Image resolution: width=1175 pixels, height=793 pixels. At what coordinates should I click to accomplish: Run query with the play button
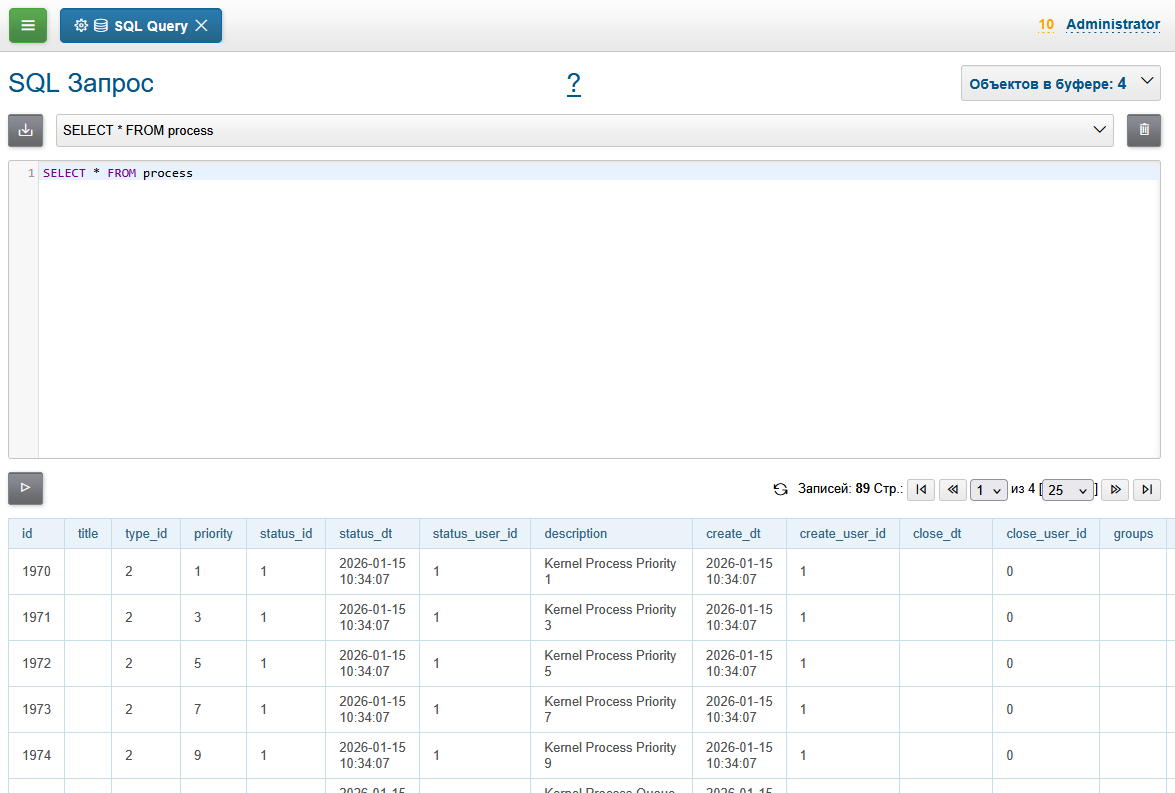26,488
